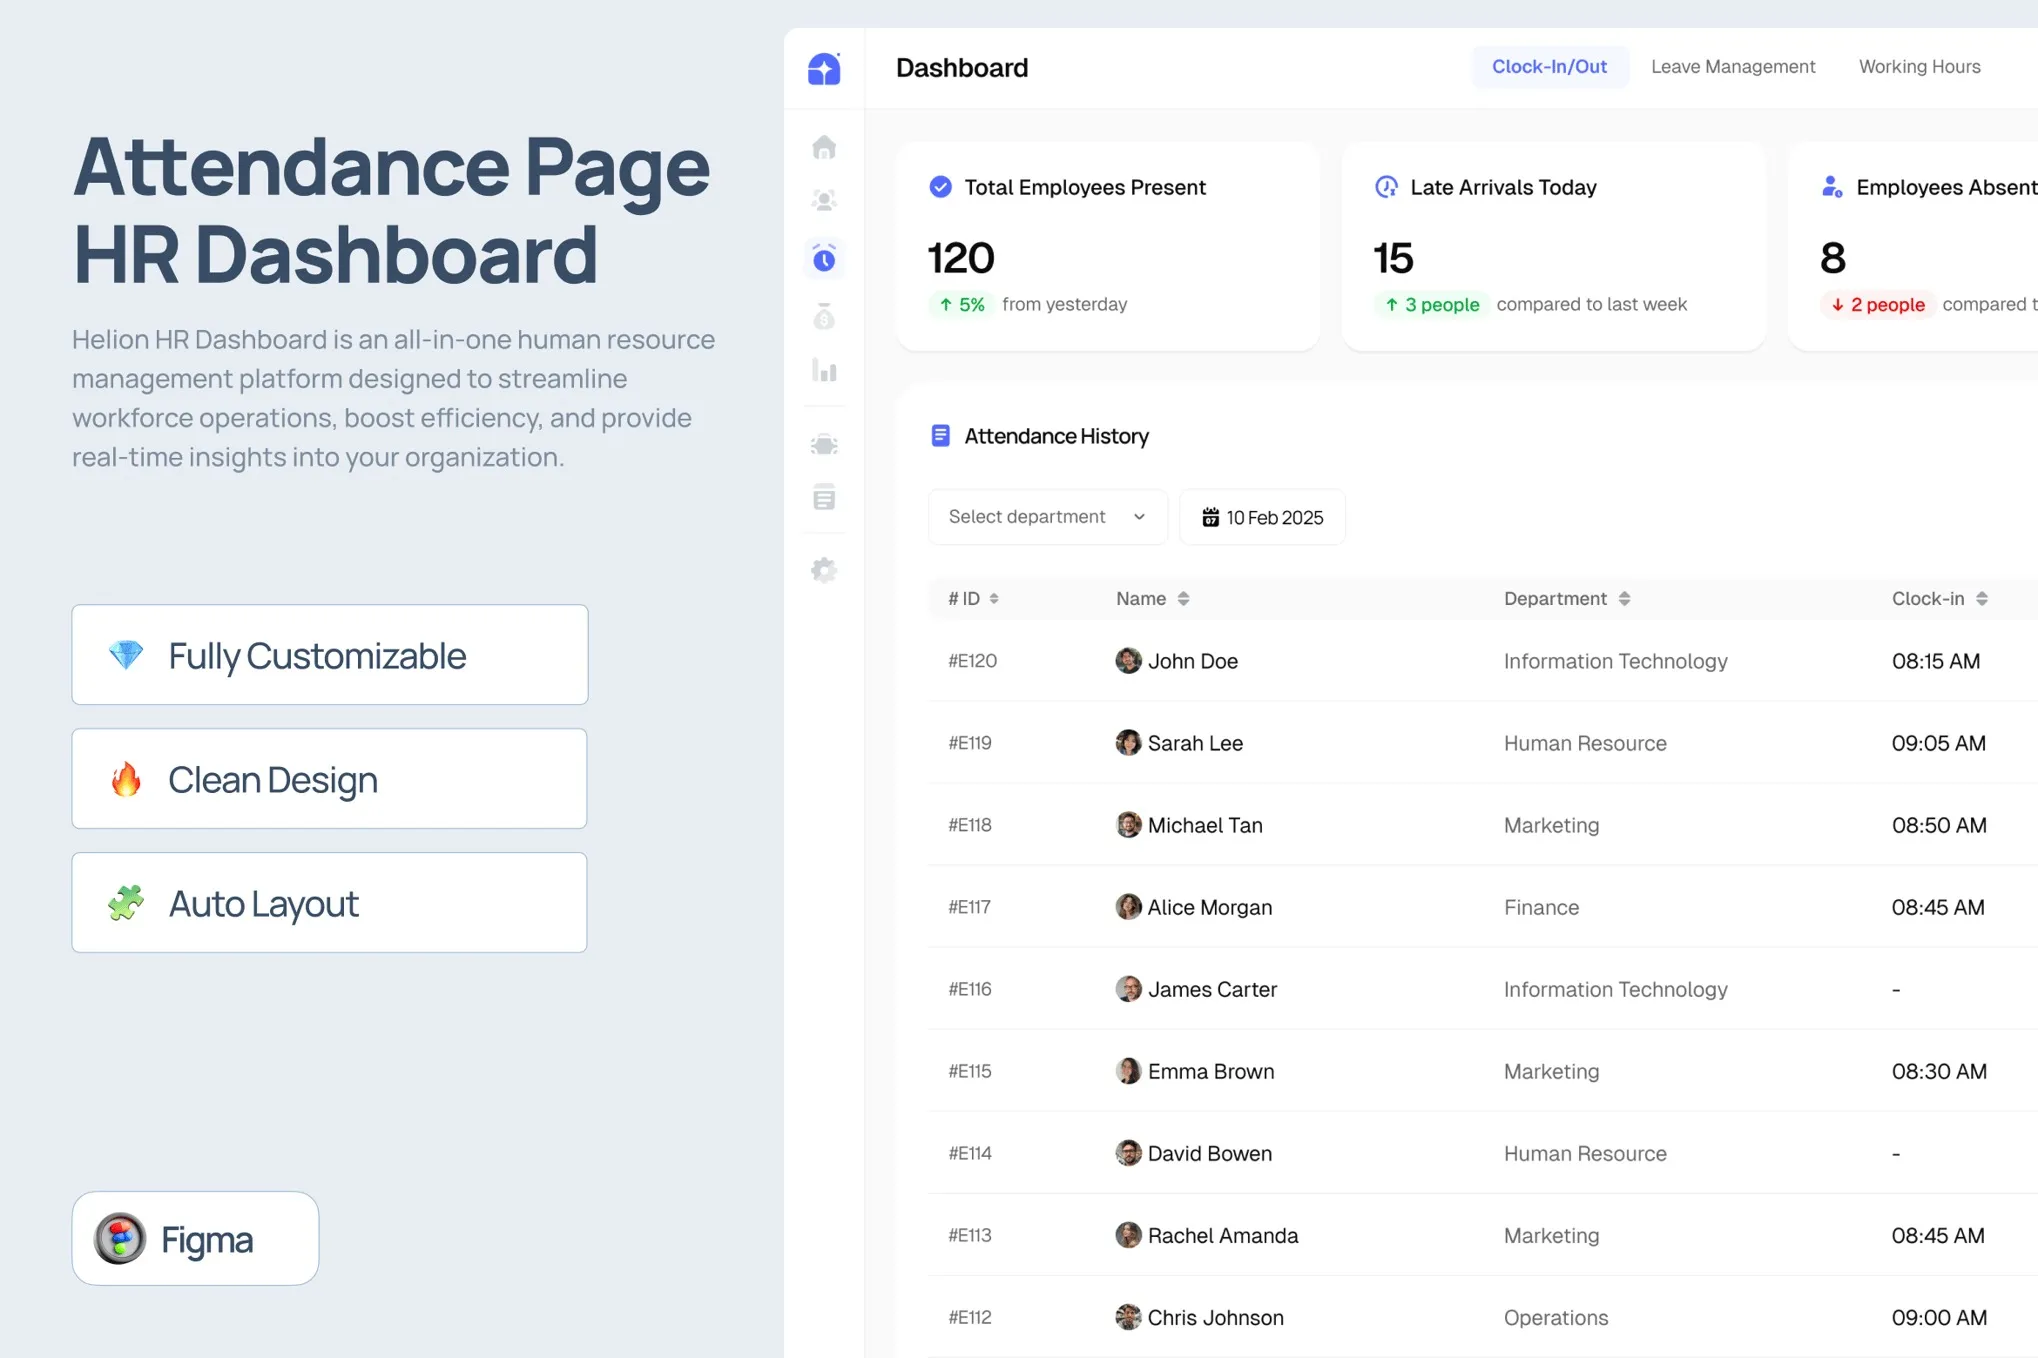Viewport: 2038px width, 1358px height.
Task: Click the Fully Customizable button
Action: coord(330,655)
